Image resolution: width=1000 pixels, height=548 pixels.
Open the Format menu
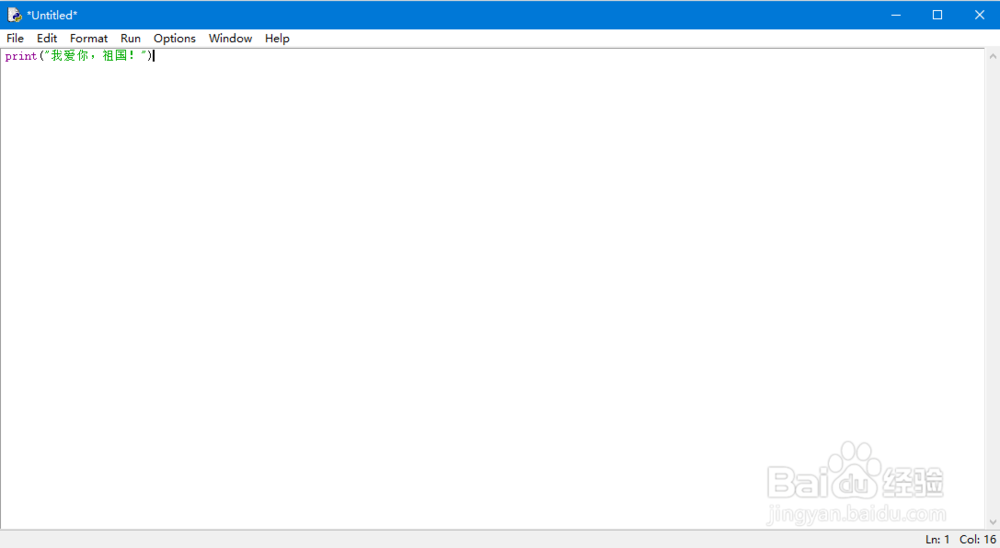point(89,38)
